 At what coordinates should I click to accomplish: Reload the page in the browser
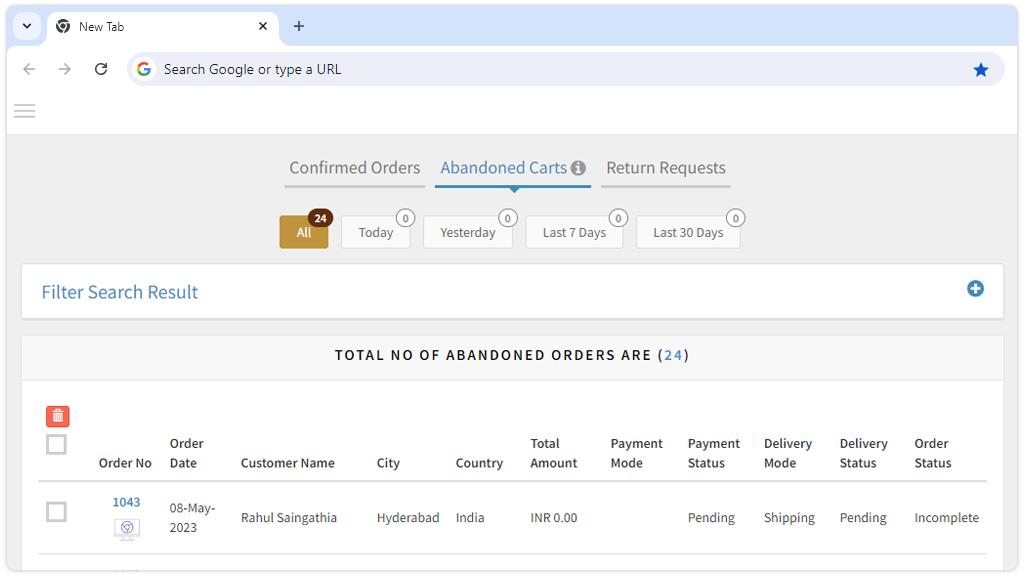click(x=101, y=69)
